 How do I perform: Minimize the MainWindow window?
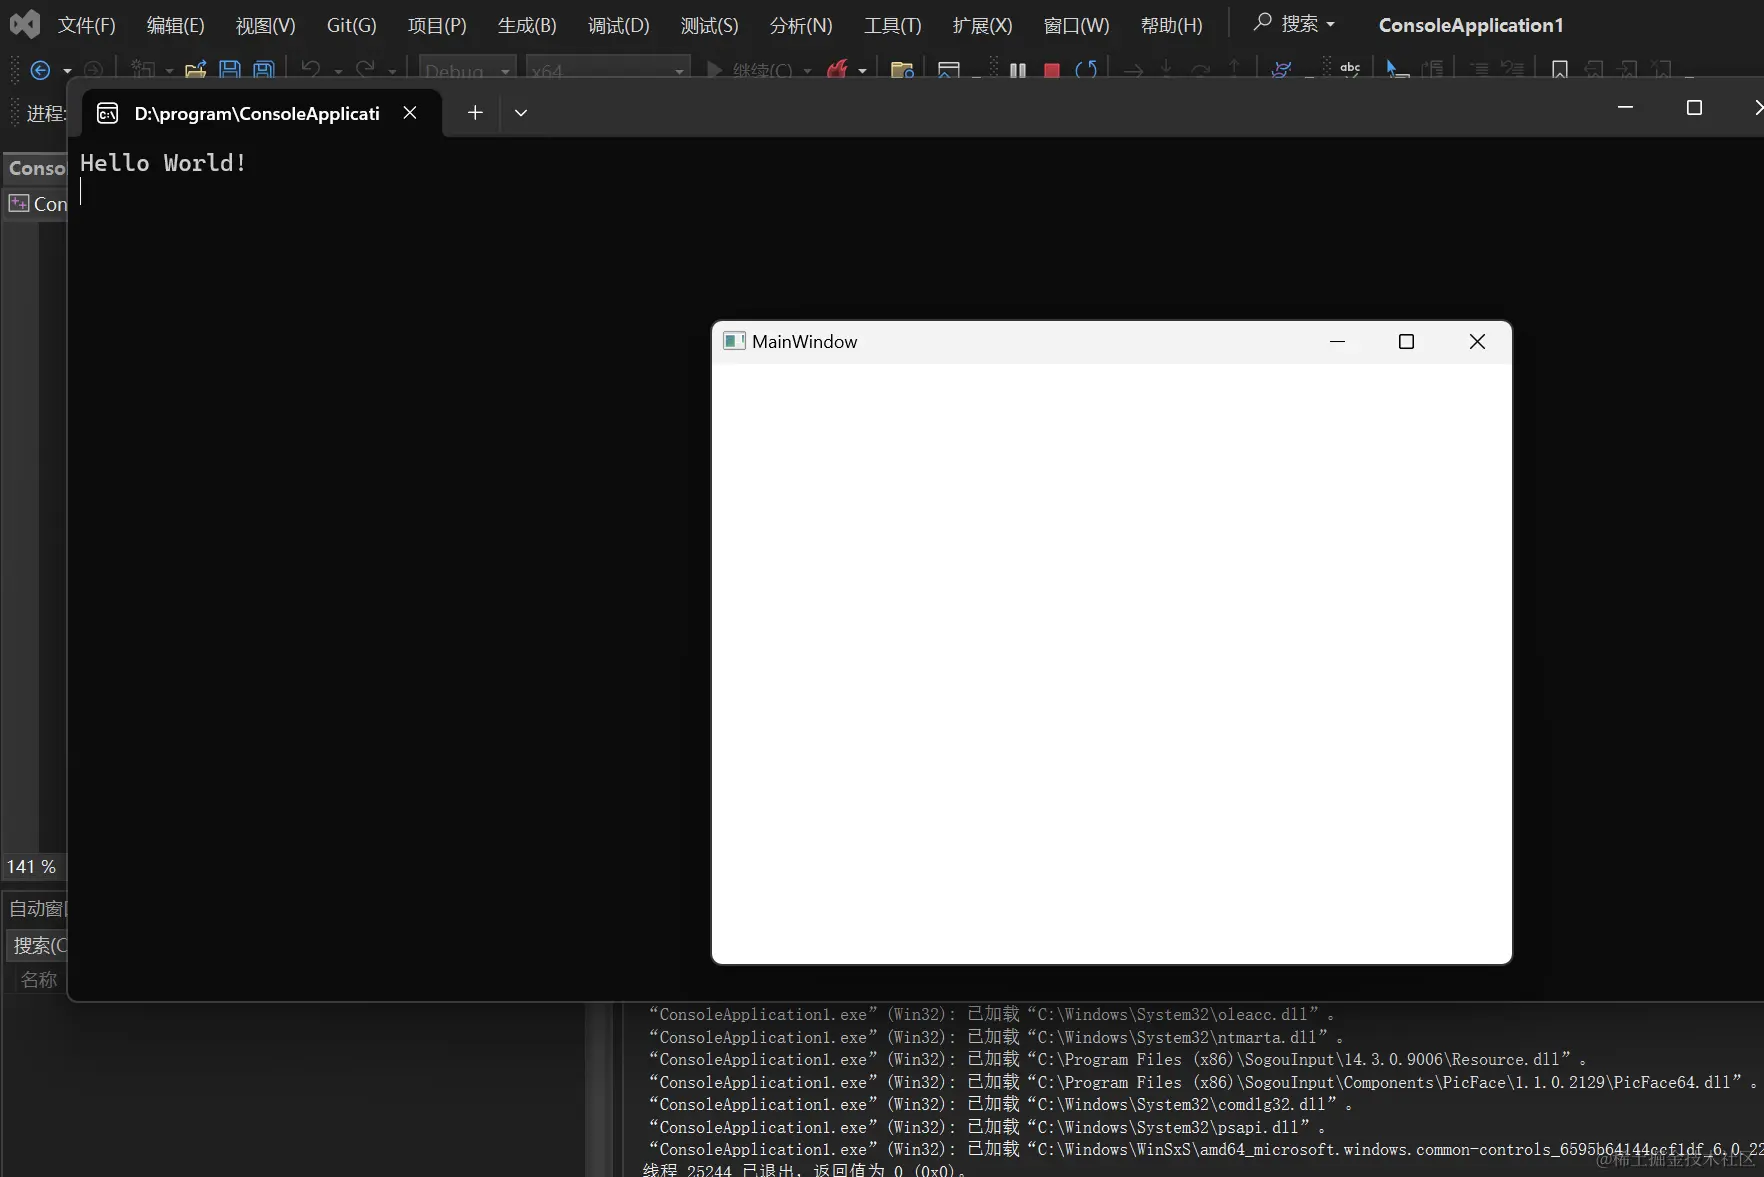pos(1338,342)
